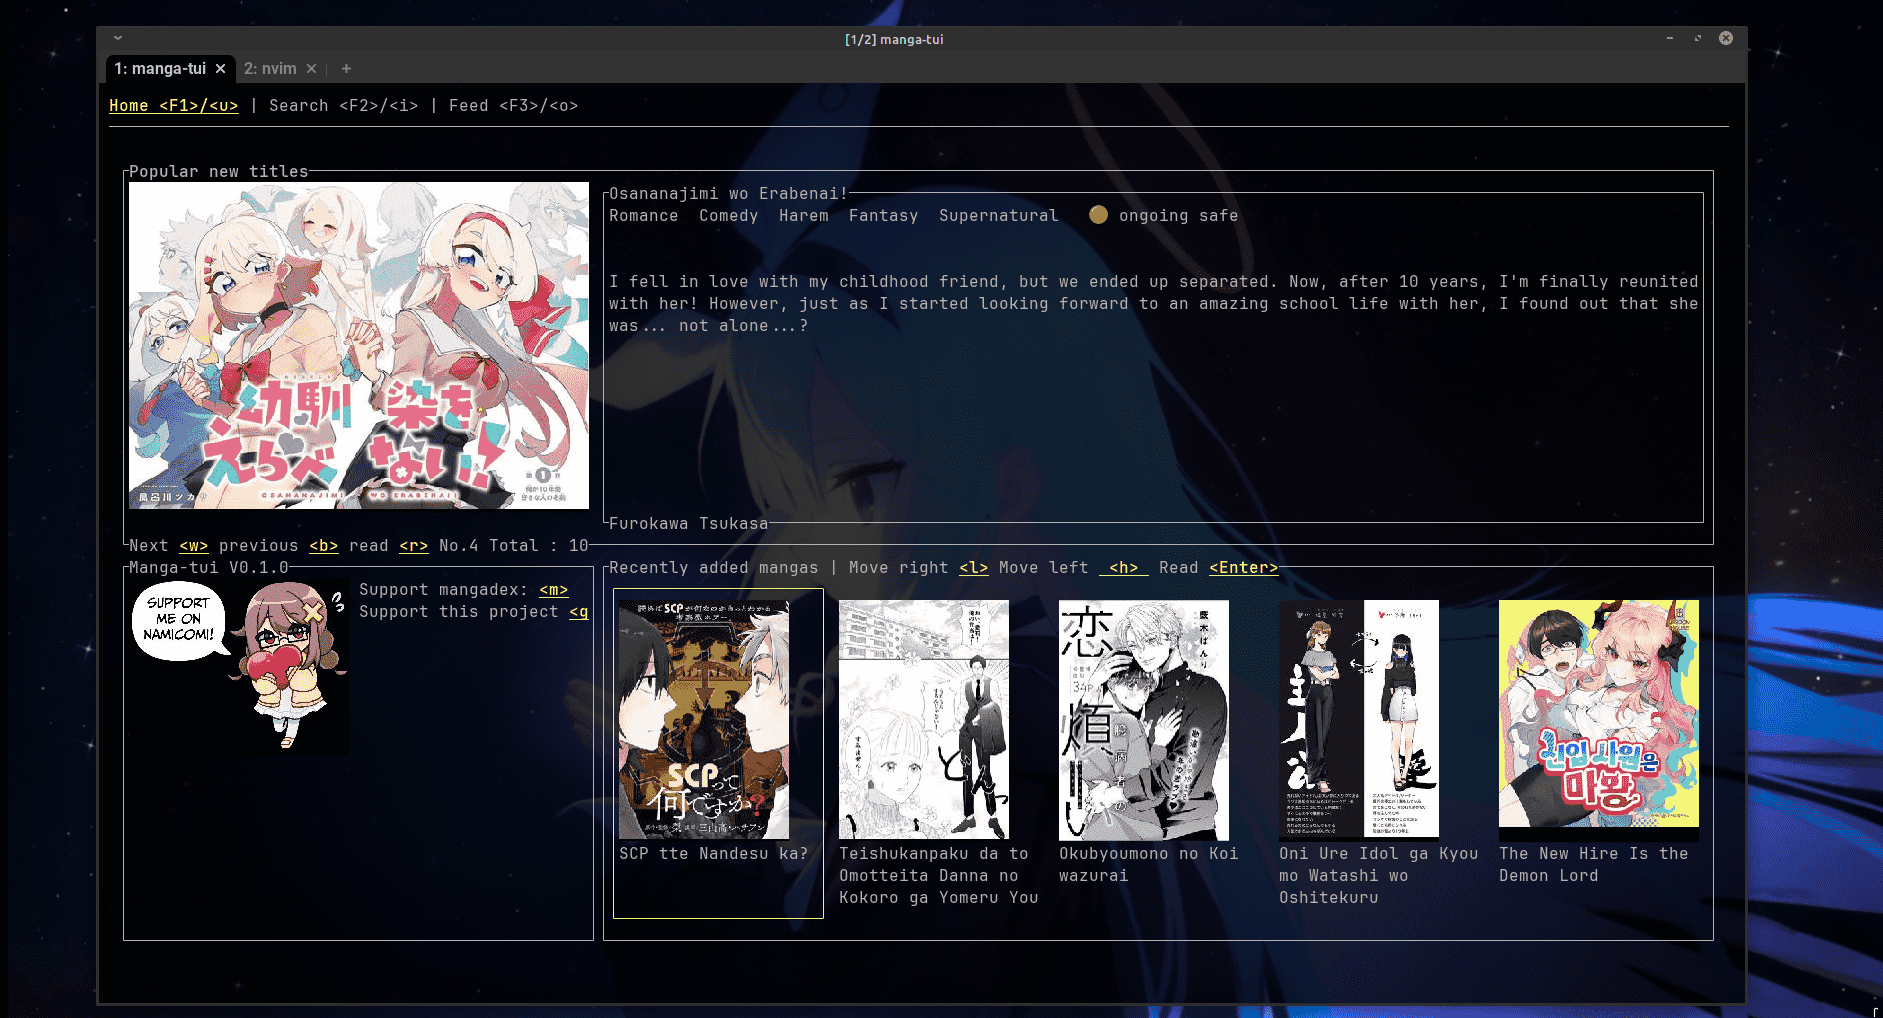
Task: Click the Recently added mangas heading
Action: tap(714, 568)
